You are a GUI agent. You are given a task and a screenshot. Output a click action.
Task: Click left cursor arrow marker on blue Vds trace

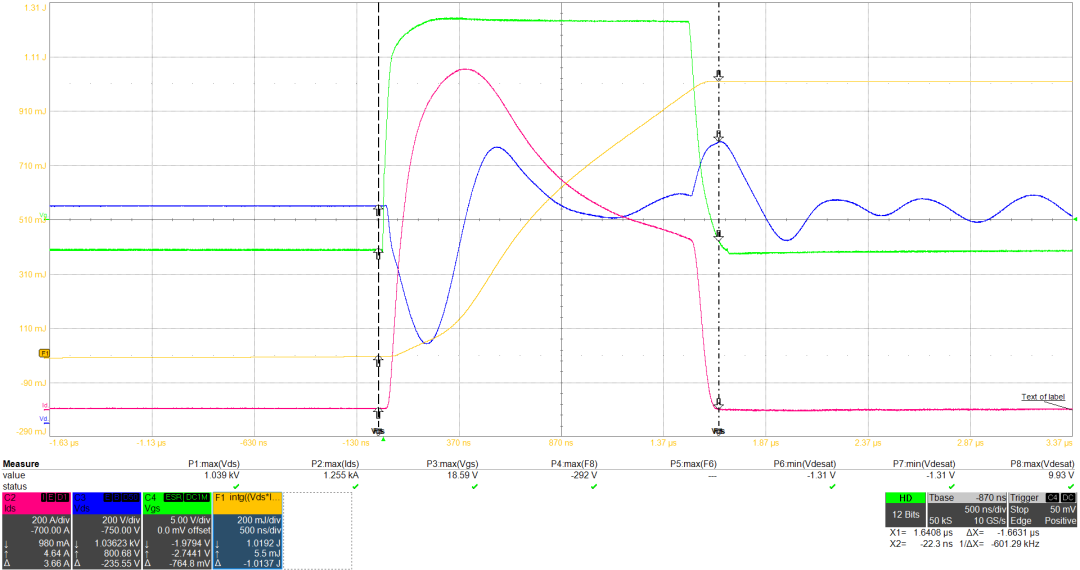click(x=378, y=210)
